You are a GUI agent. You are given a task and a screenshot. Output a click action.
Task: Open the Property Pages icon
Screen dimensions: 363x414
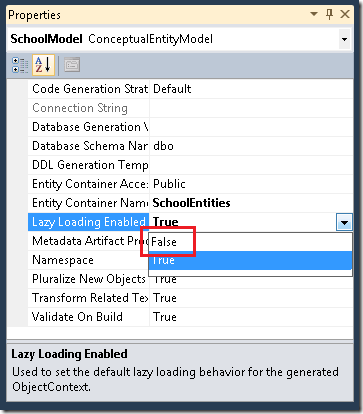72,65
